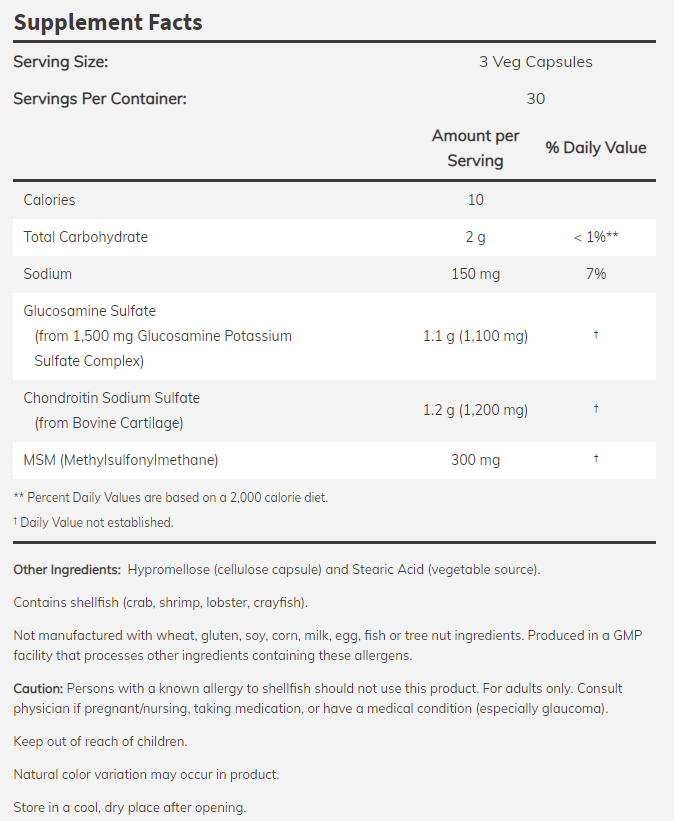Click the Supplement Facts heading
Viewport: 674px width, 821px height.
(108, 22)
